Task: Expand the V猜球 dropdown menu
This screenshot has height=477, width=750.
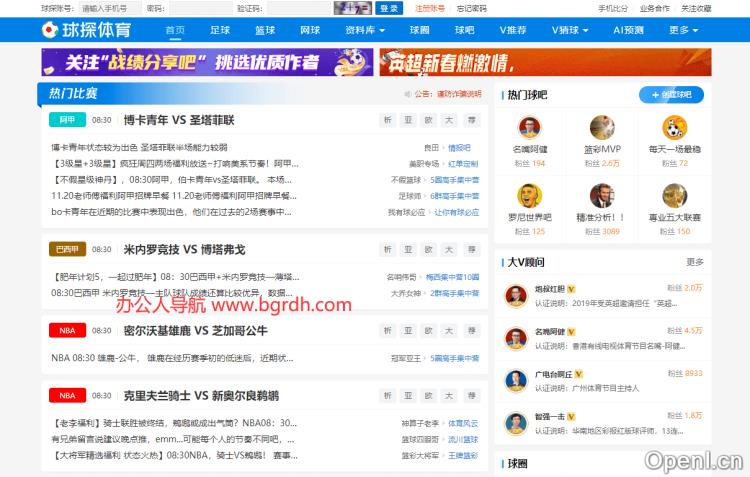Action: click(x=570, y=30)
